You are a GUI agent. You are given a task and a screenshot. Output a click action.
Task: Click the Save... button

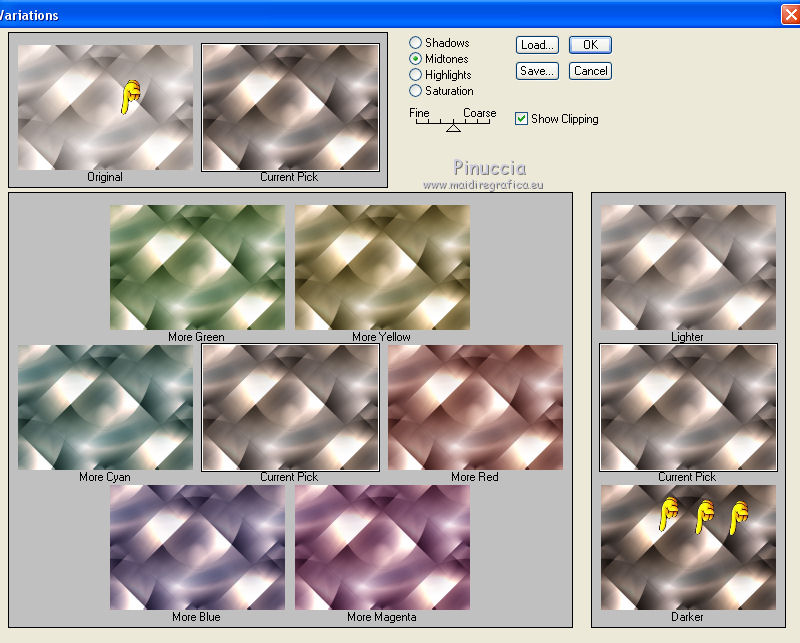pos(537,71)
